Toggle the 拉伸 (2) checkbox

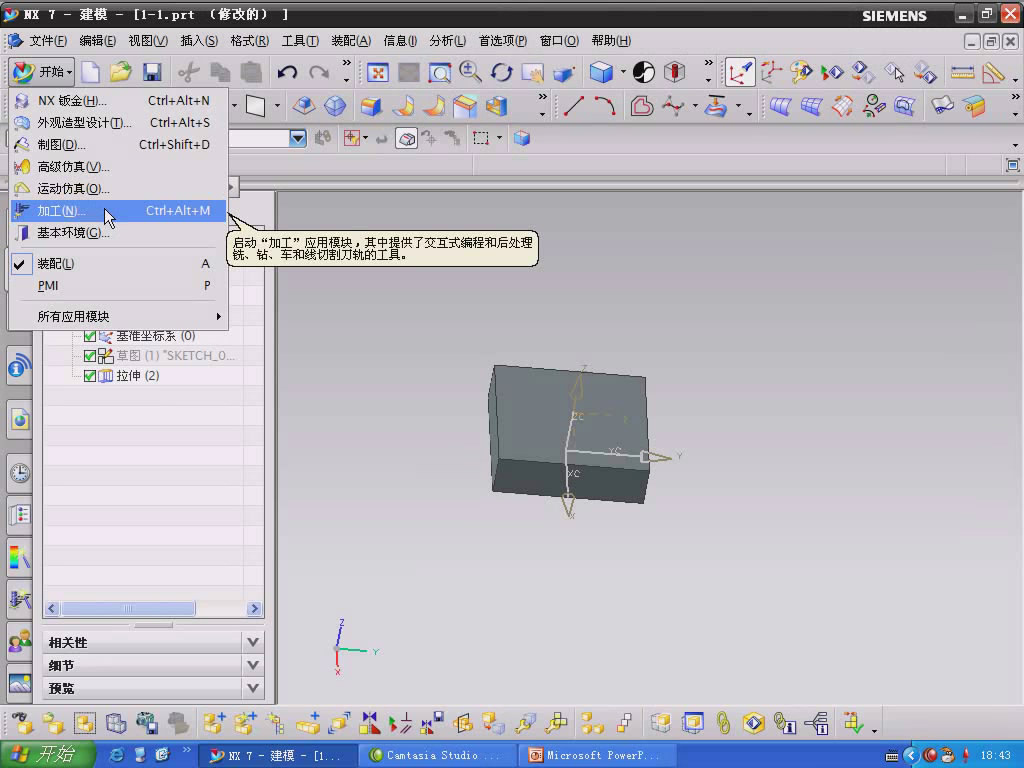pos(90,376)
